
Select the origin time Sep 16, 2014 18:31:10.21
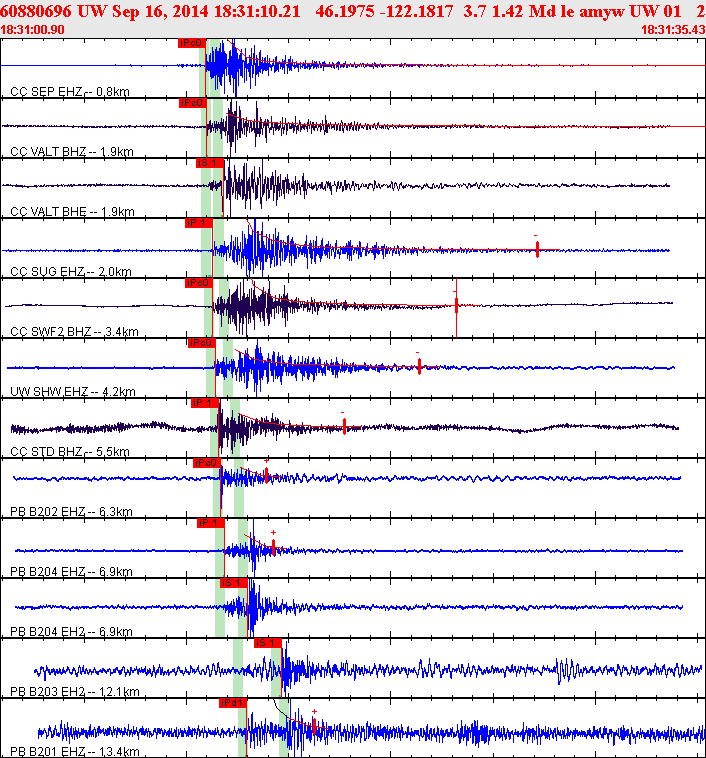pos(206,11)
